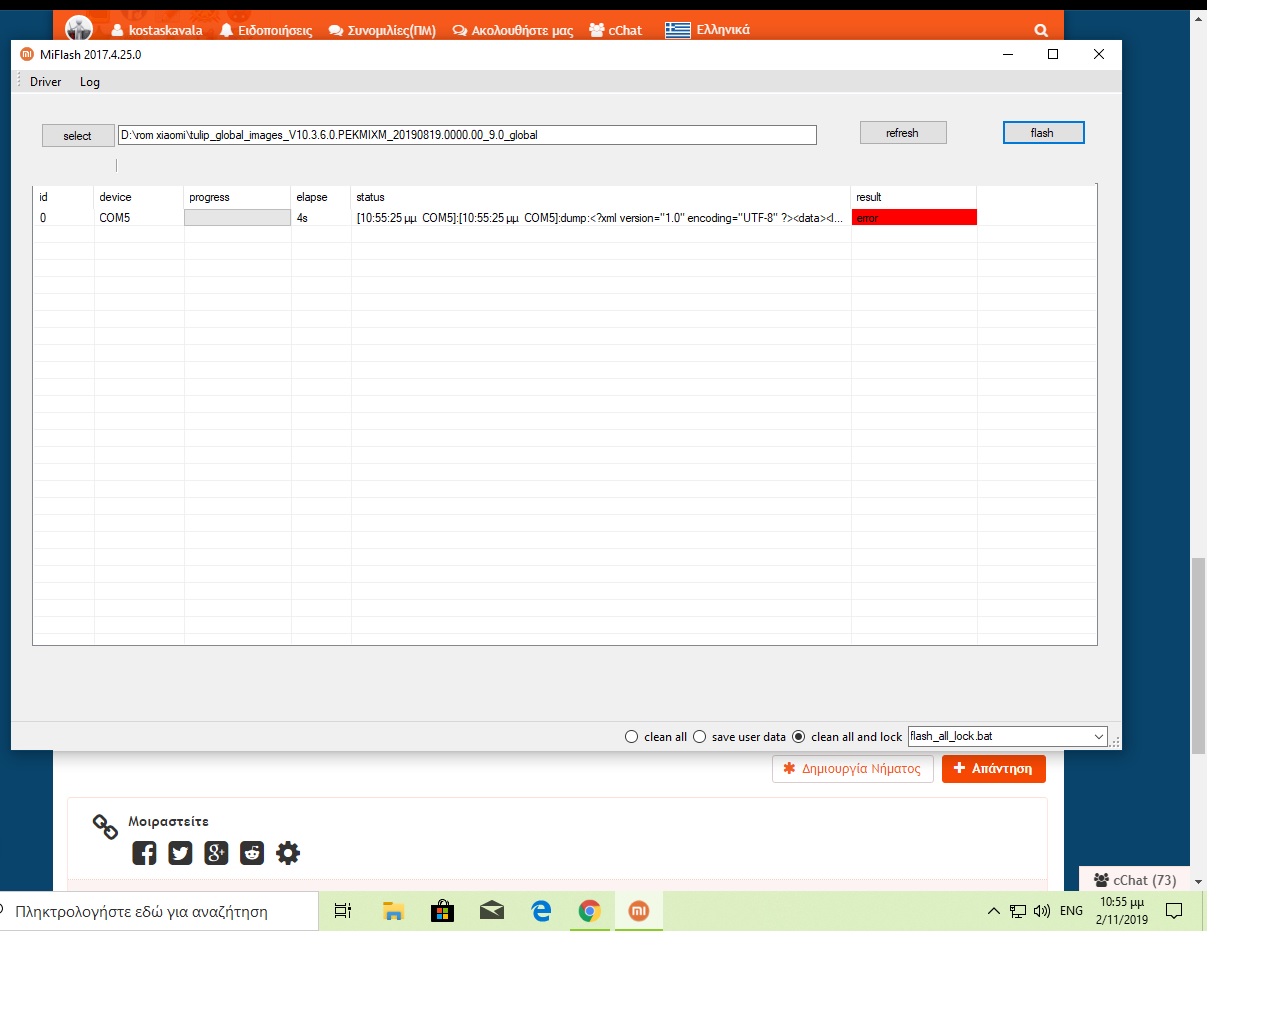Close the MiFlash window

coord(1099,54)
